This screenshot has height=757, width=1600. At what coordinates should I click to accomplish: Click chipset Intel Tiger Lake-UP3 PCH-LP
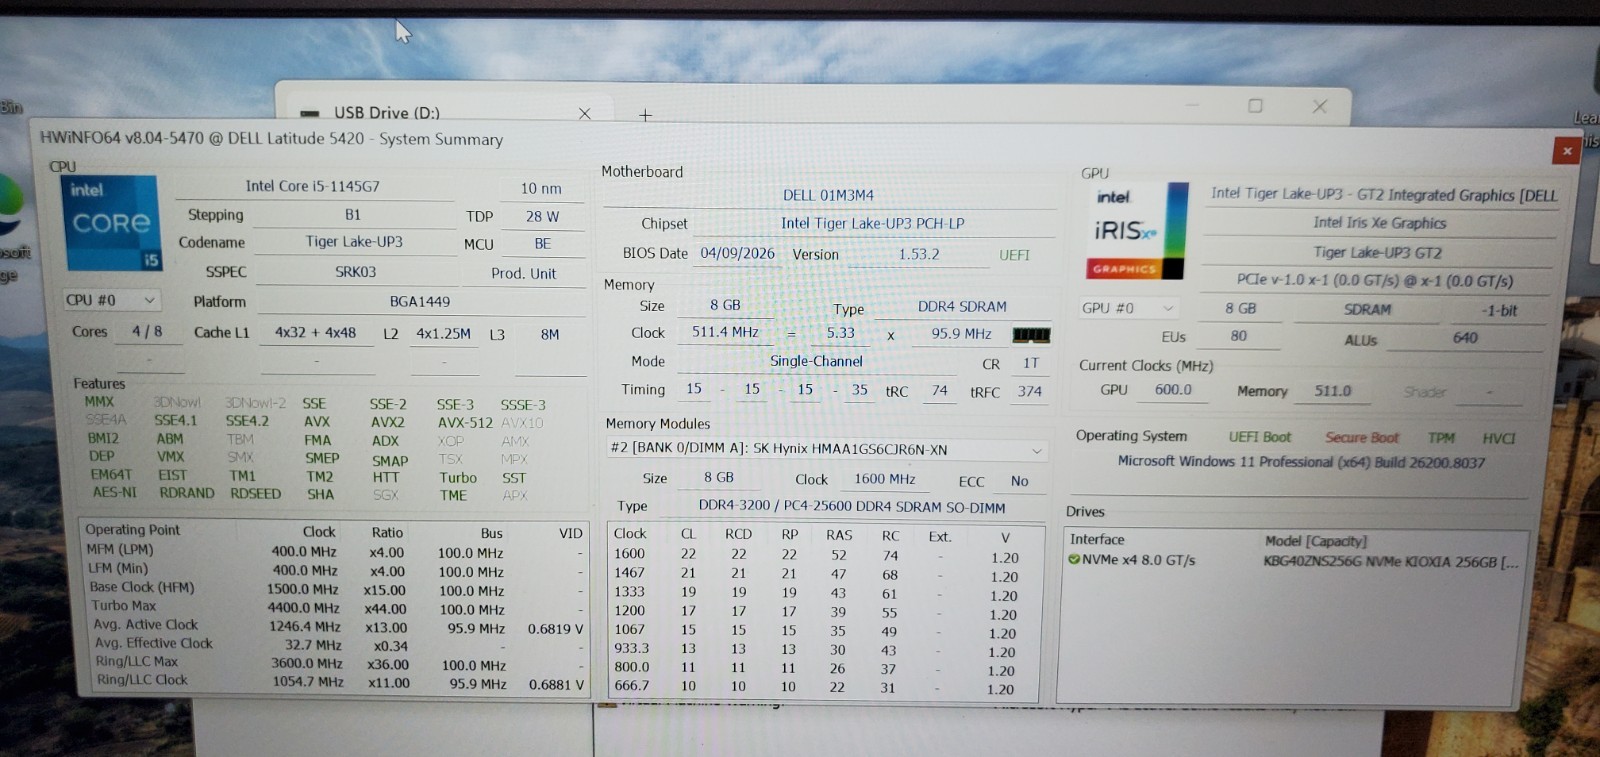[x=872, y=223]
